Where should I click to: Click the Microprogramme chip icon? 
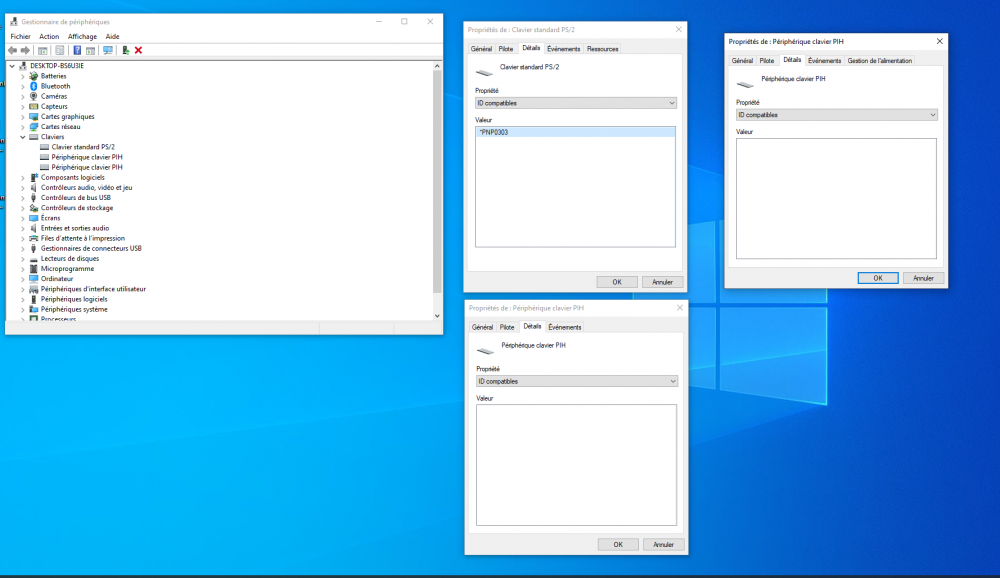click(x=34, y=269)
